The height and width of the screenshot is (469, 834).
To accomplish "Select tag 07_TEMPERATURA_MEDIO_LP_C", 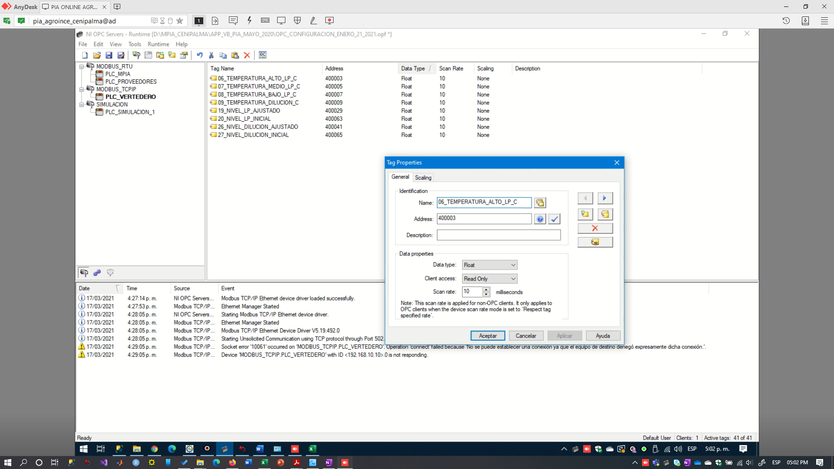I will click(x=258, y=86).
